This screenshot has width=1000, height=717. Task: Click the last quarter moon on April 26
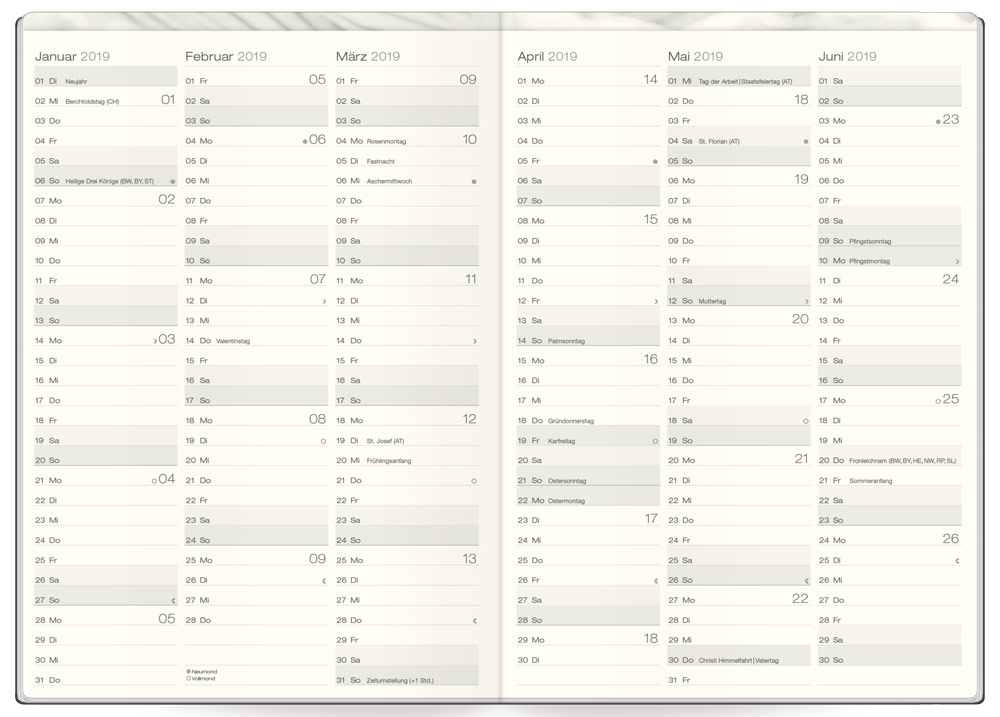click(656, 580)
